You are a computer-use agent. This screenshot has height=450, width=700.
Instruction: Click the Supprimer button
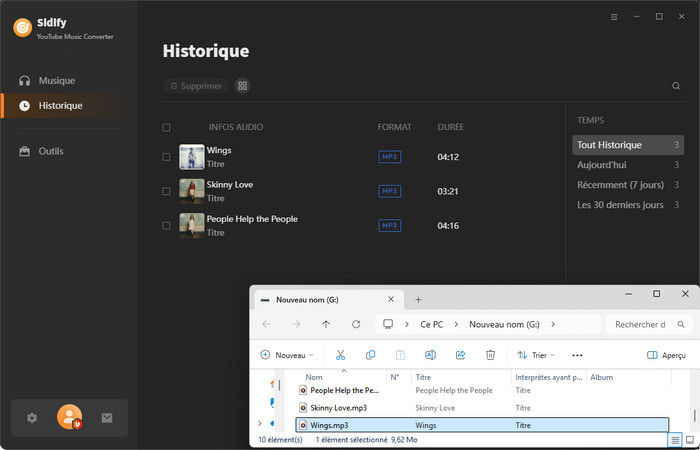click(x=195, y=86)
